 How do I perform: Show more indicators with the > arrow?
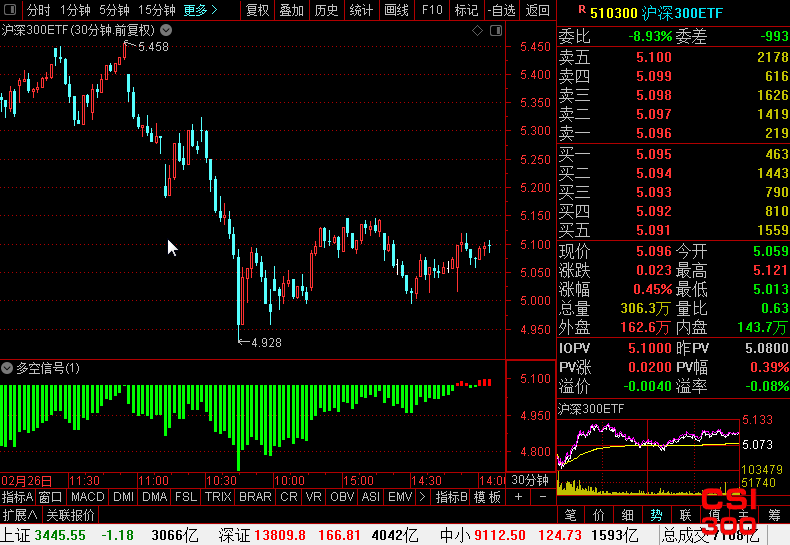coord(422,497)
